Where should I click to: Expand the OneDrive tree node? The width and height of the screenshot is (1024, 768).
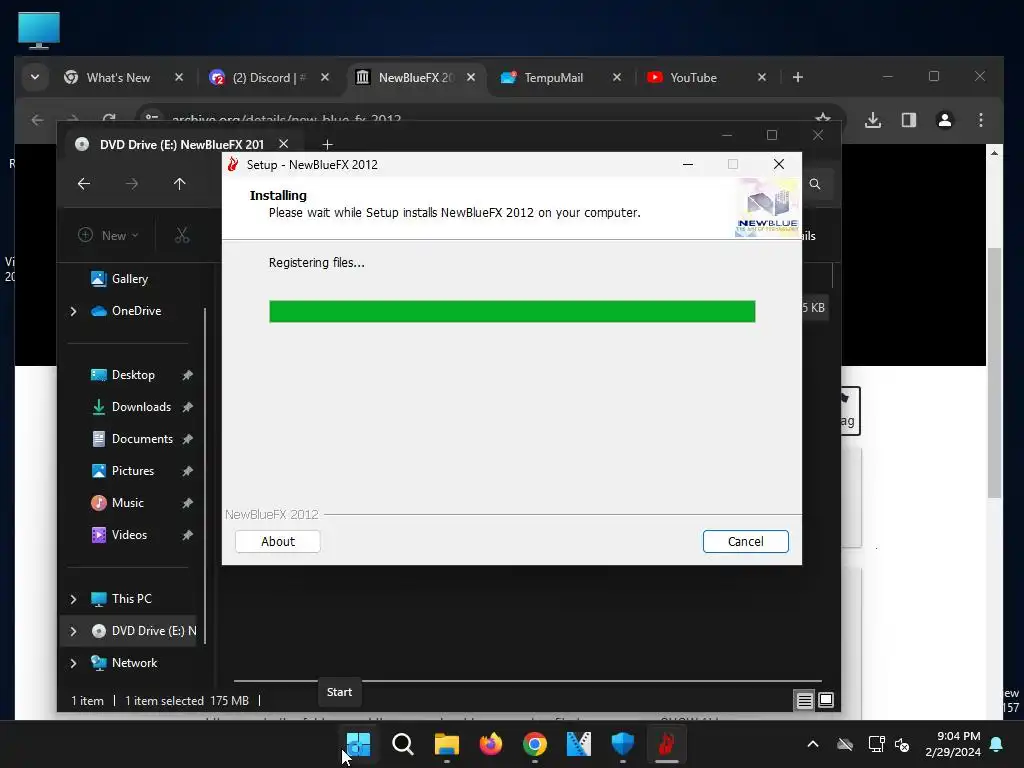[x=73, y=312]
